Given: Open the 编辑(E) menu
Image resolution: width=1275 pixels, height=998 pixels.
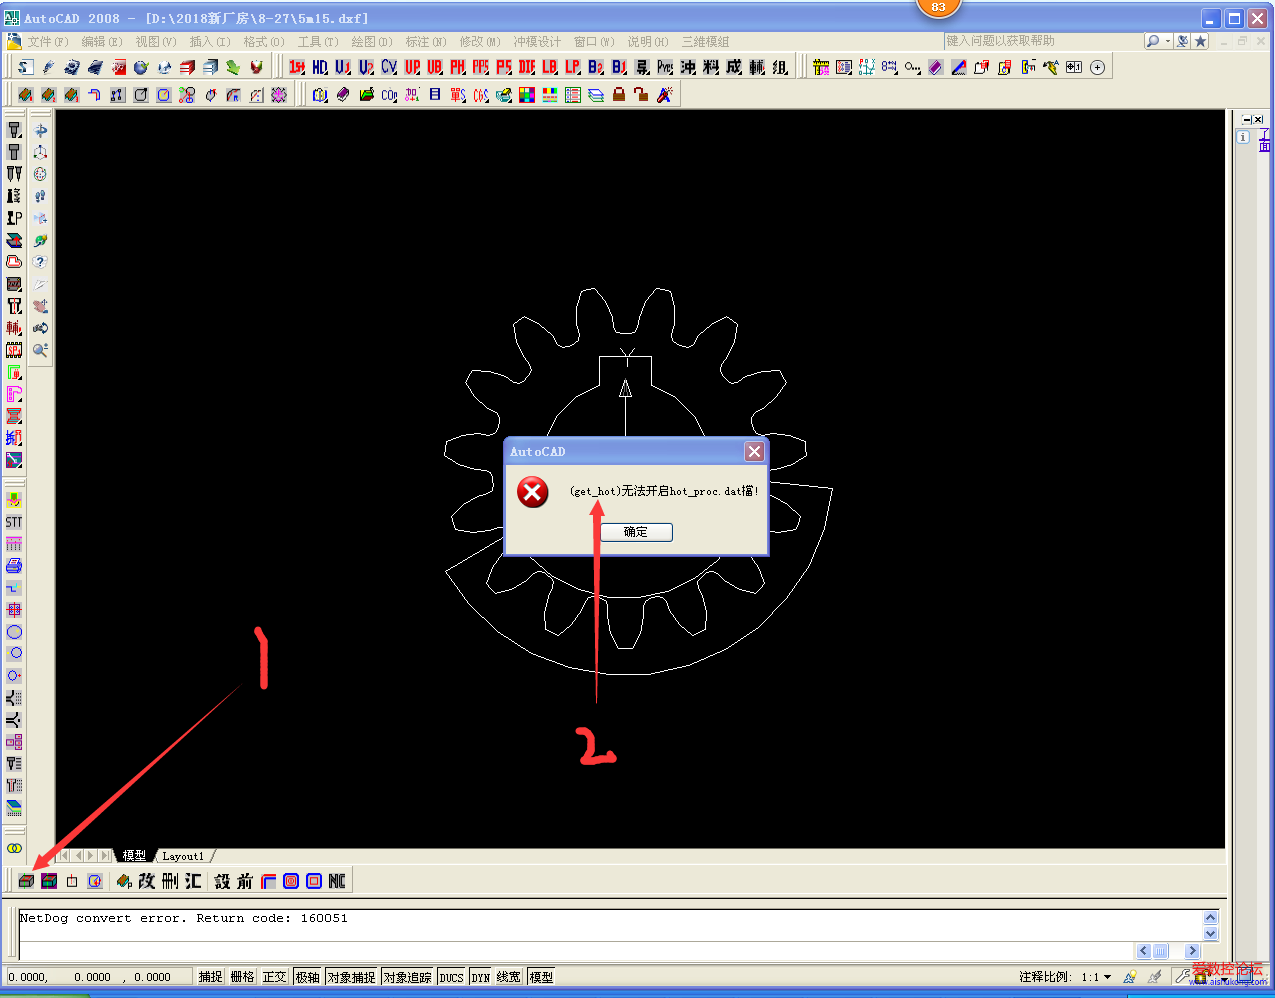Looking at the screenshot, I should 102,42.
